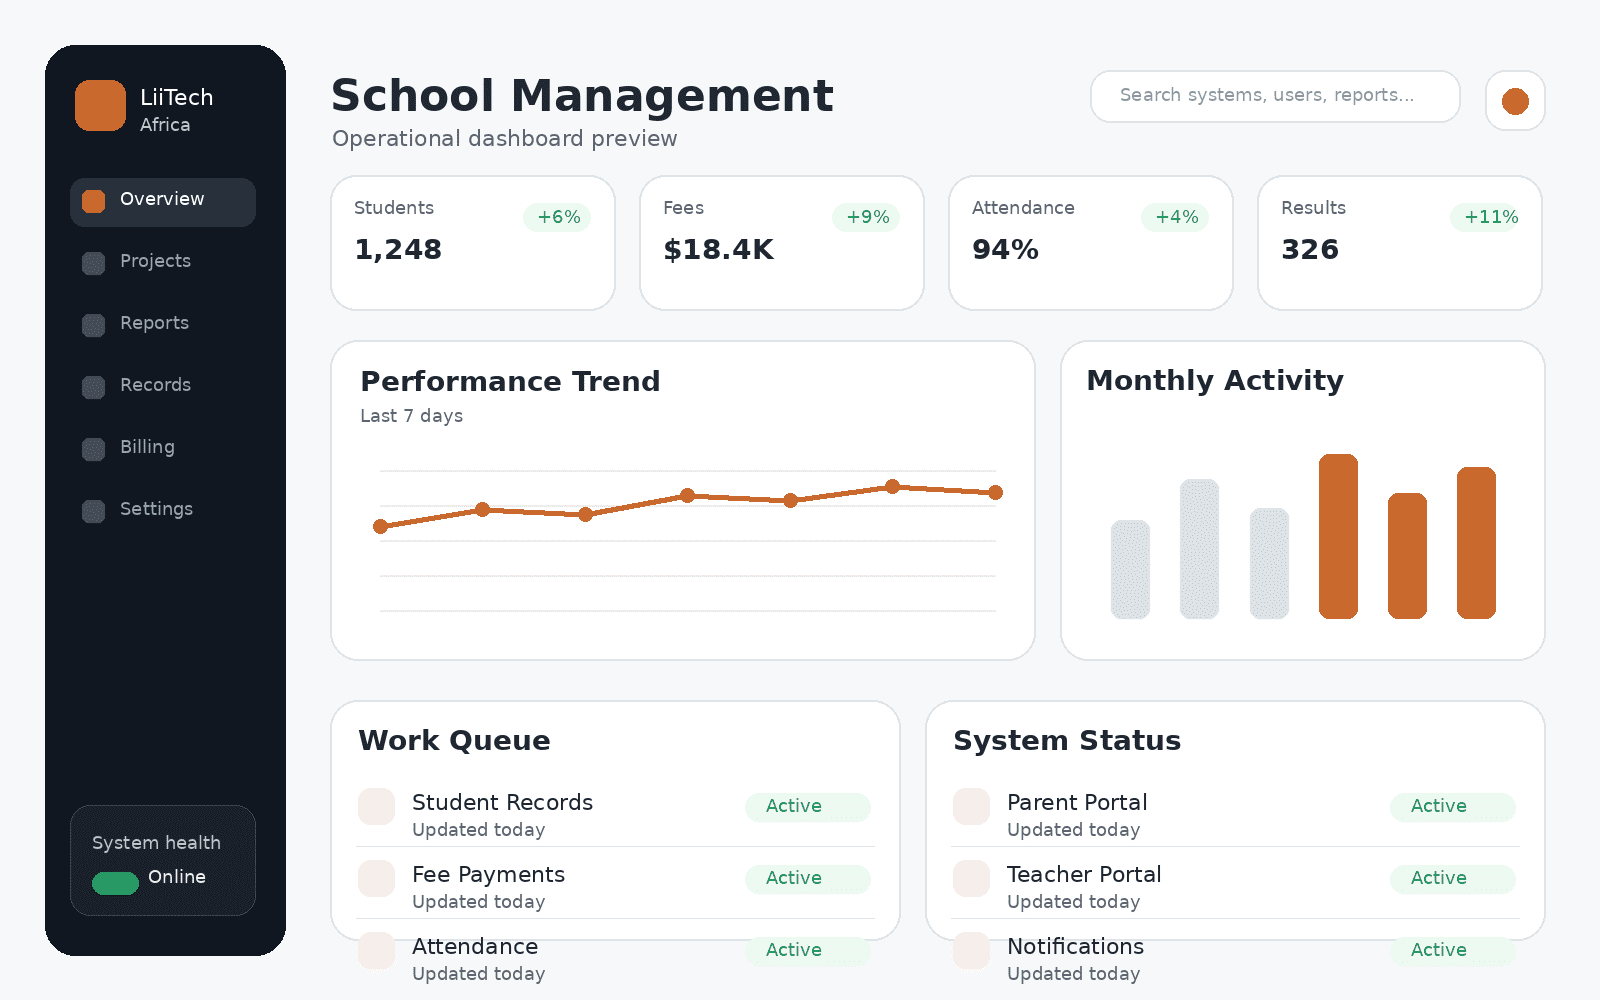Open the Reports menu item

[163, 326]
